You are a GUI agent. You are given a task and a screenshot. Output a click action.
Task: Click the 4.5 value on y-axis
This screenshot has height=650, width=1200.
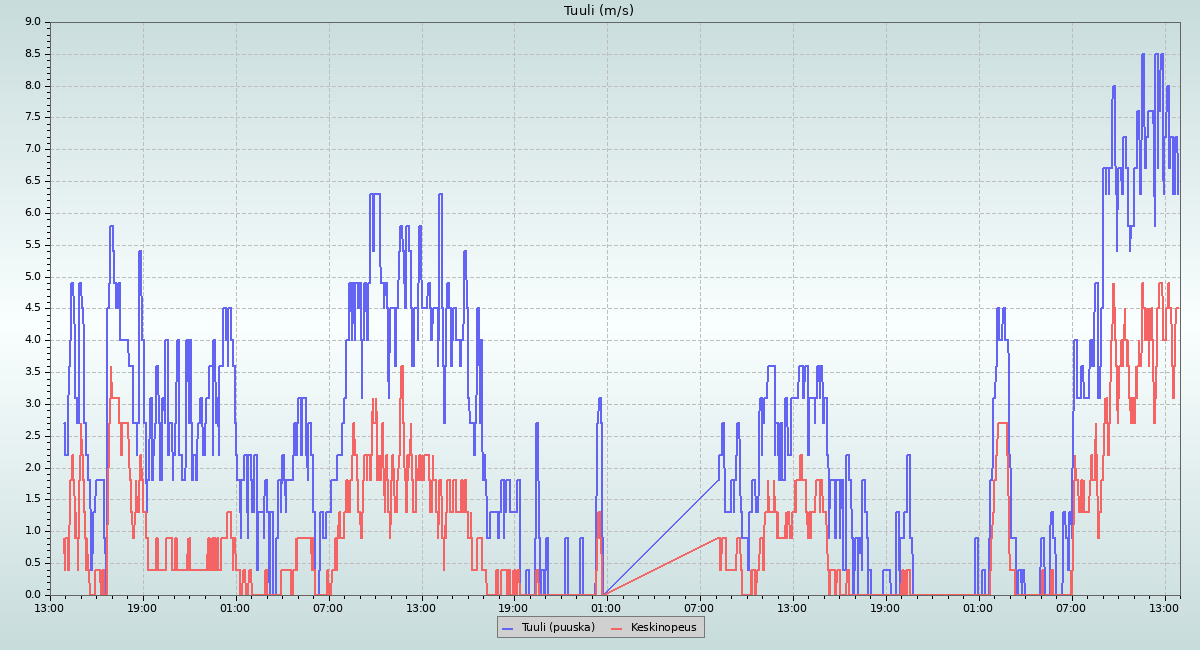click(32, 308)
